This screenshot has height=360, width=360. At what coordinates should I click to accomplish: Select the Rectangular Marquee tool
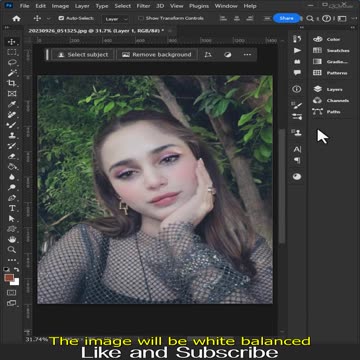(x=12, y=52)
